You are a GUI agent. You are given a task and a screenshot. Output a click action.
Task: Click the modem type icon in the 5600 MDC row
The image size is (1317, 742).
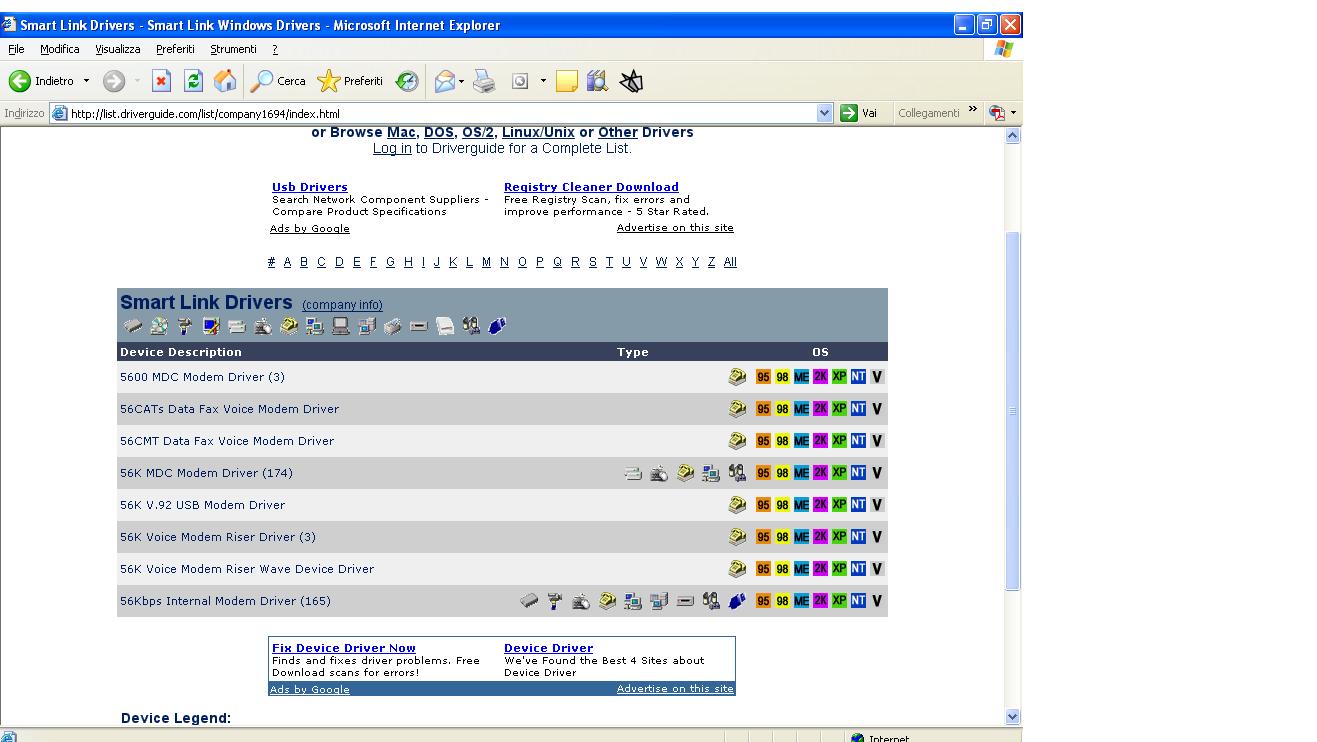pyautogui.click(x=737, y=377)
